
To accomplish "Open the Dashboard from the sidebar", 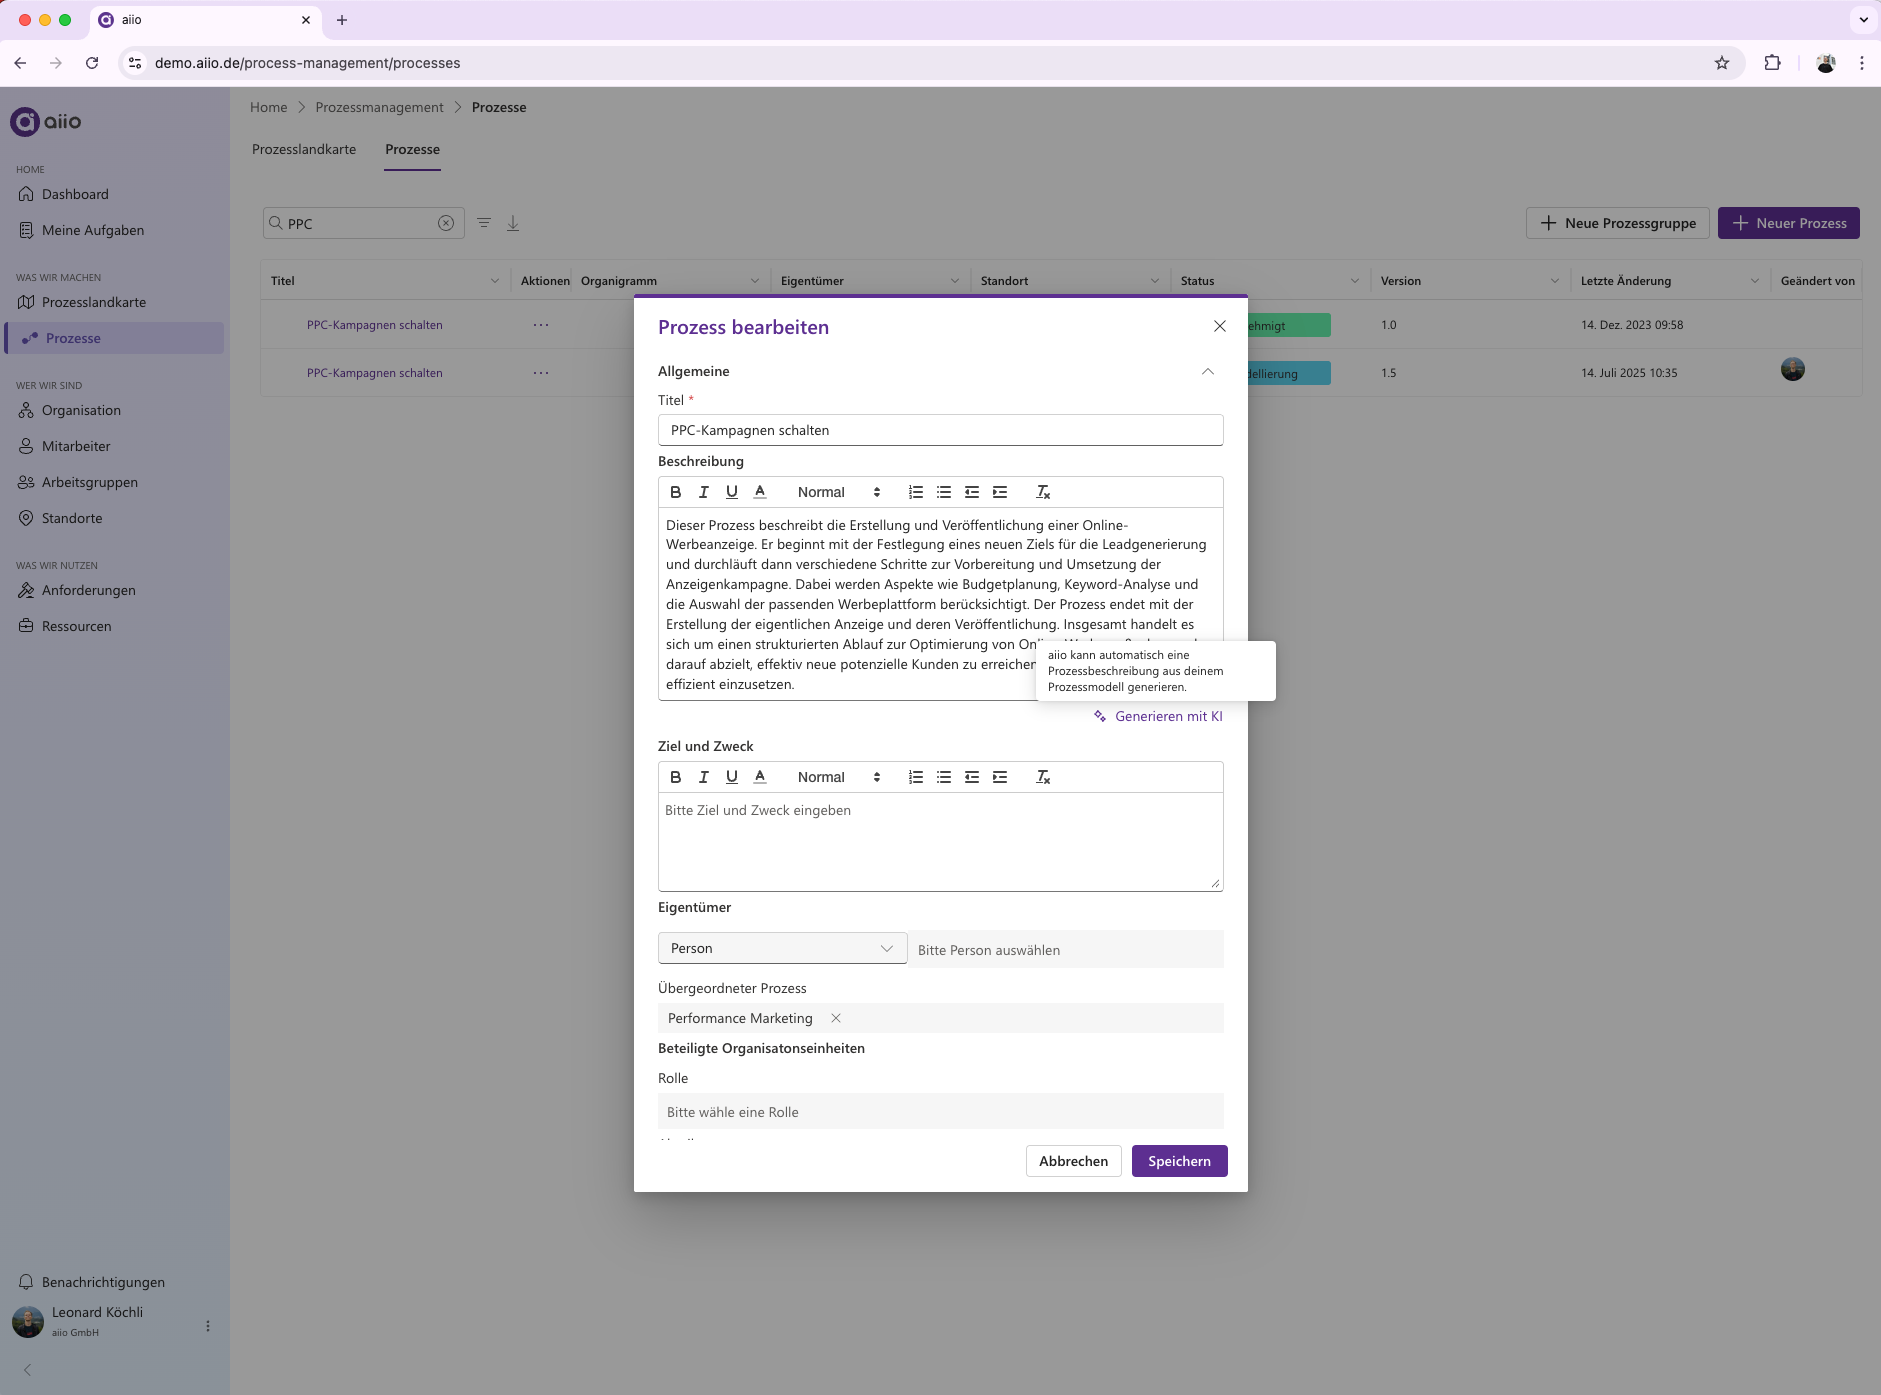I will click(x=75, y=194).
